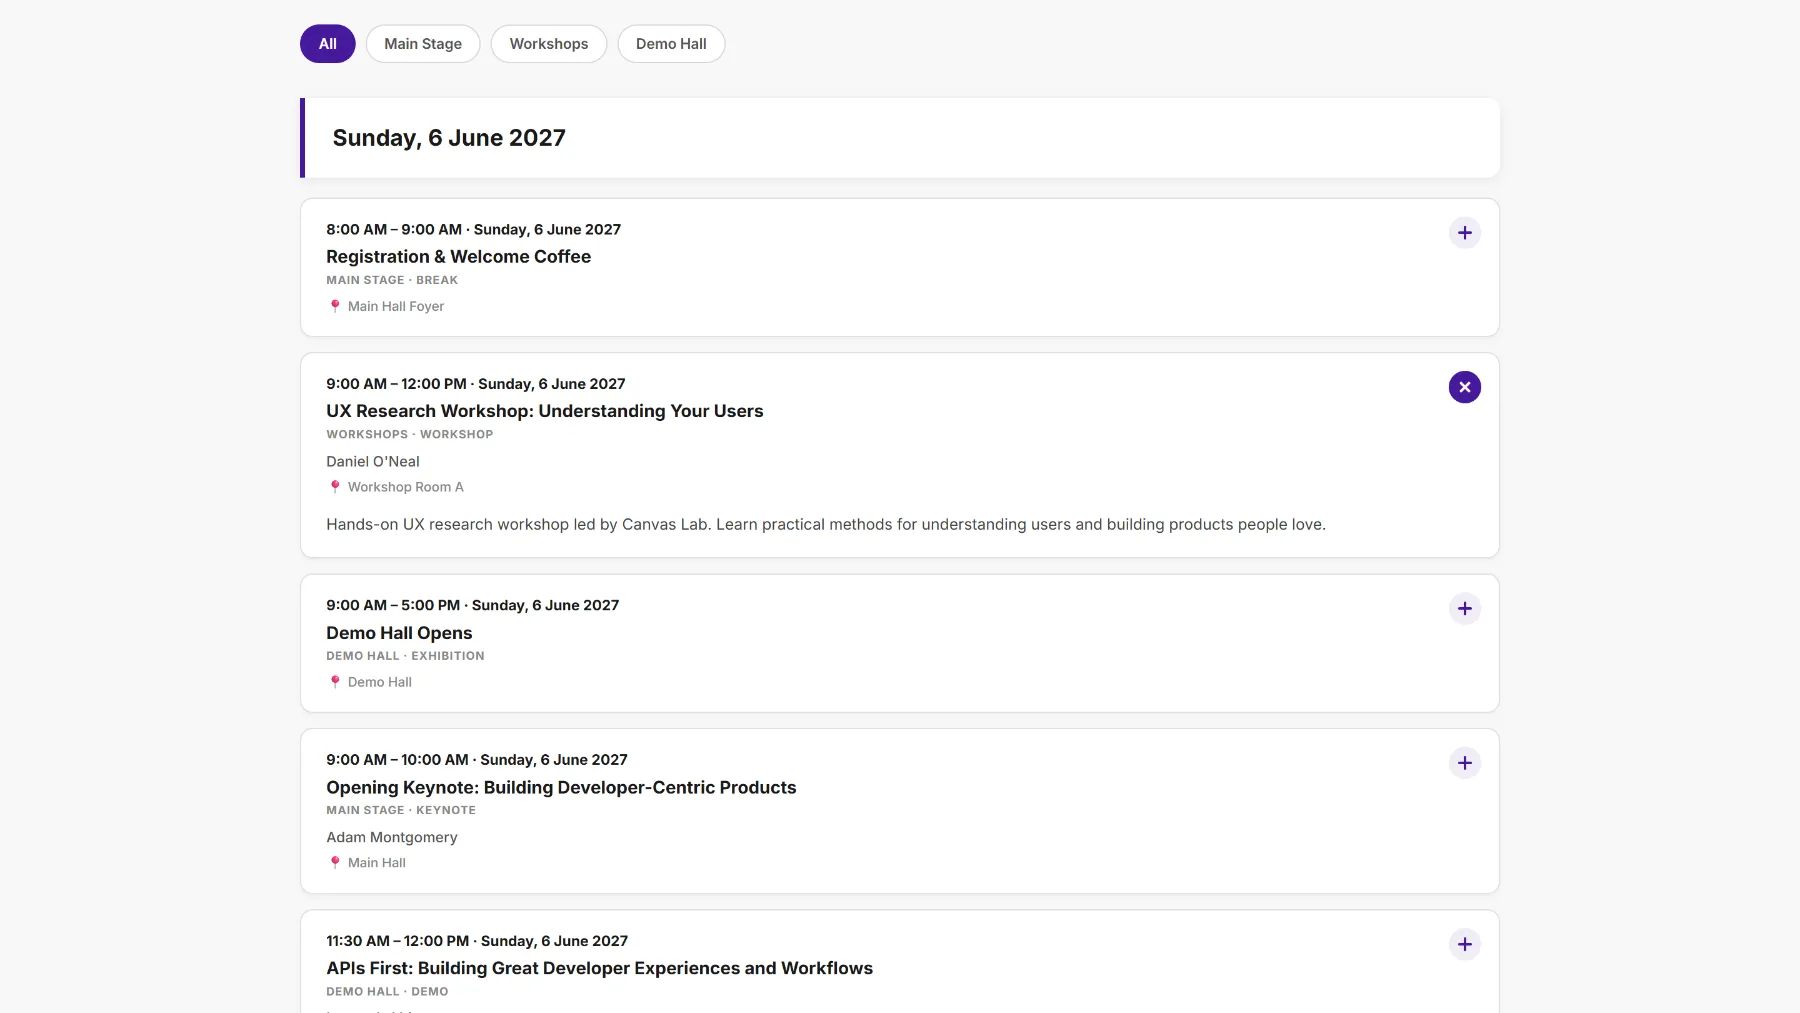This screenshot has height=1013, width=1800.
Task: Open APIs First: Building Great Developer Experiences
Action: pos(599,969)
